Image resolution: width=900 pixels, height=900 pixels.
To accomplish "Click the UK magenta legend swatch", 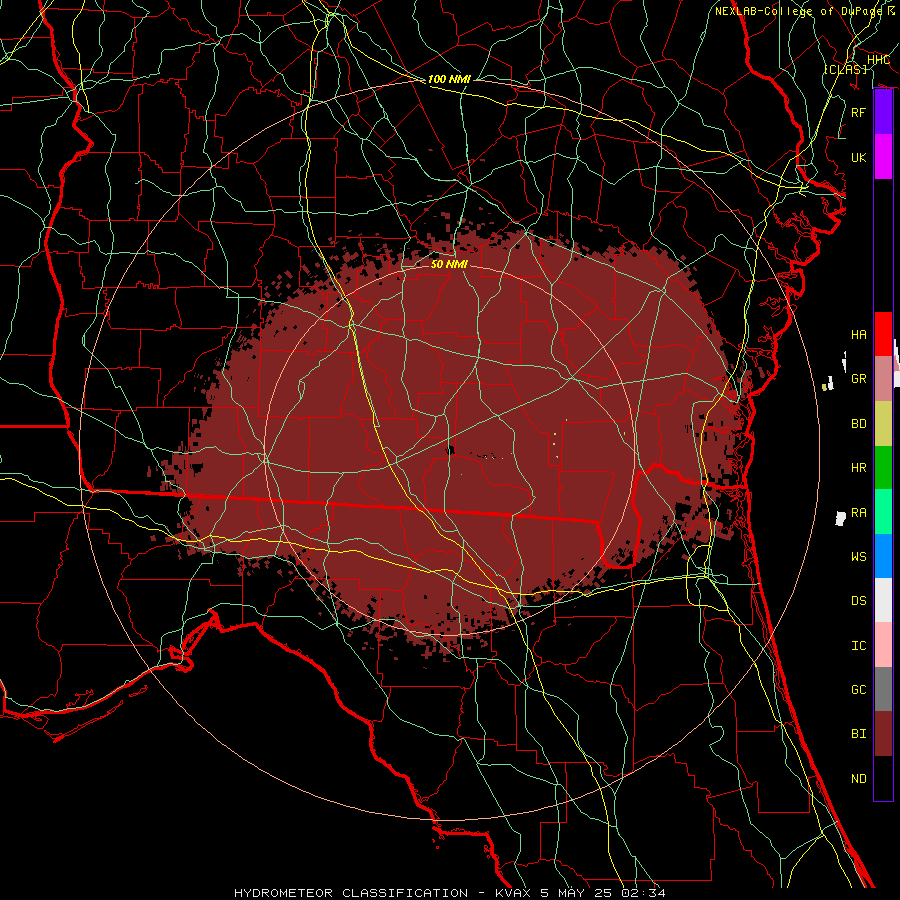I will point(883,157).
